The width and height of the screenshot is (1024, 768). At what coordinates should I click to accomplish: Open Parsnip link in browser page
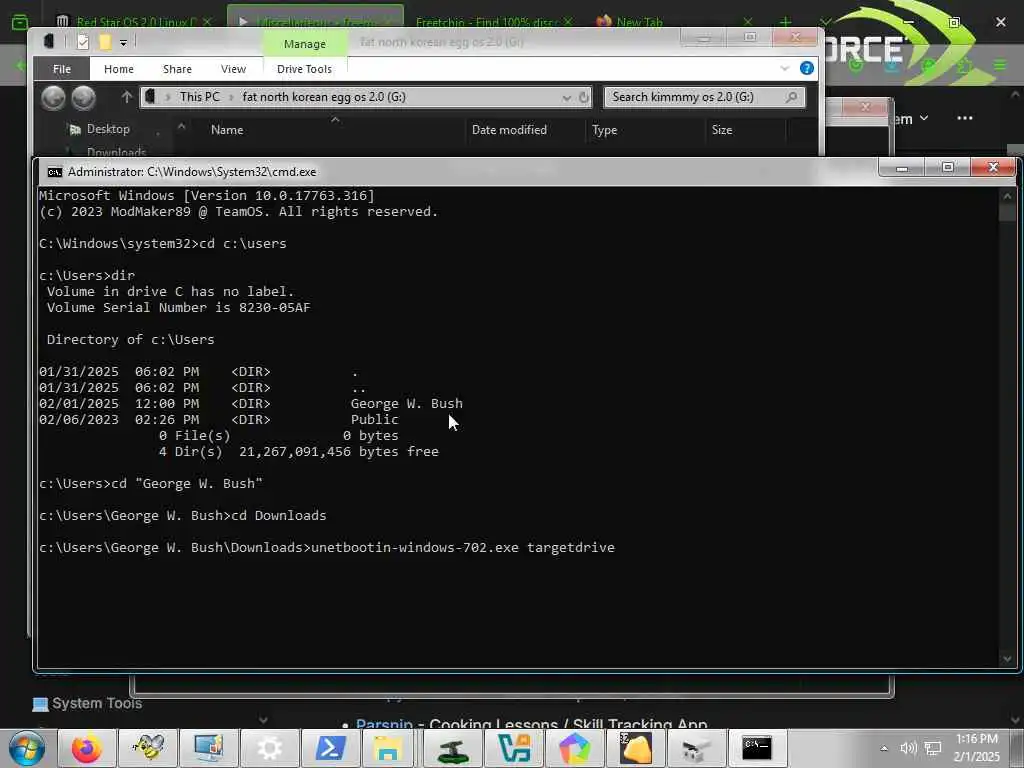point(384,724)
